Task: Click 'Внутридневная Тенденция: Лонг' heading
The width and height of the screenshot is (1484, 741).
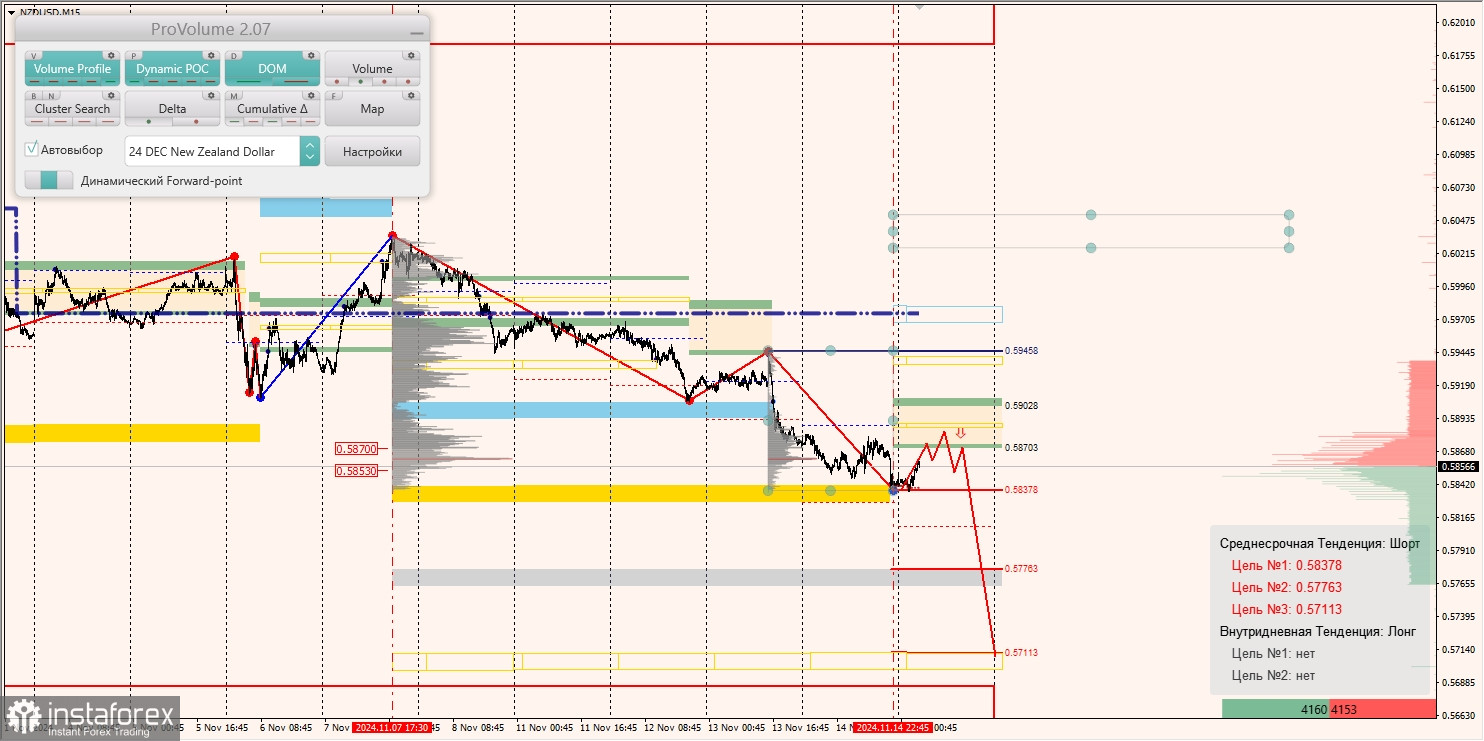Action: 1317,632
